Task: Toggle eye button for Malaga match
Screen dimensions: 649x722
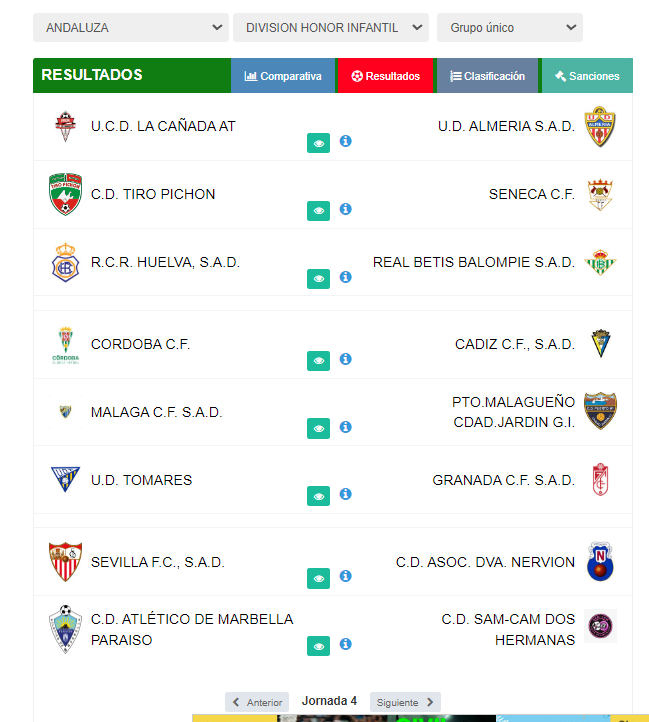Action: 318,428
